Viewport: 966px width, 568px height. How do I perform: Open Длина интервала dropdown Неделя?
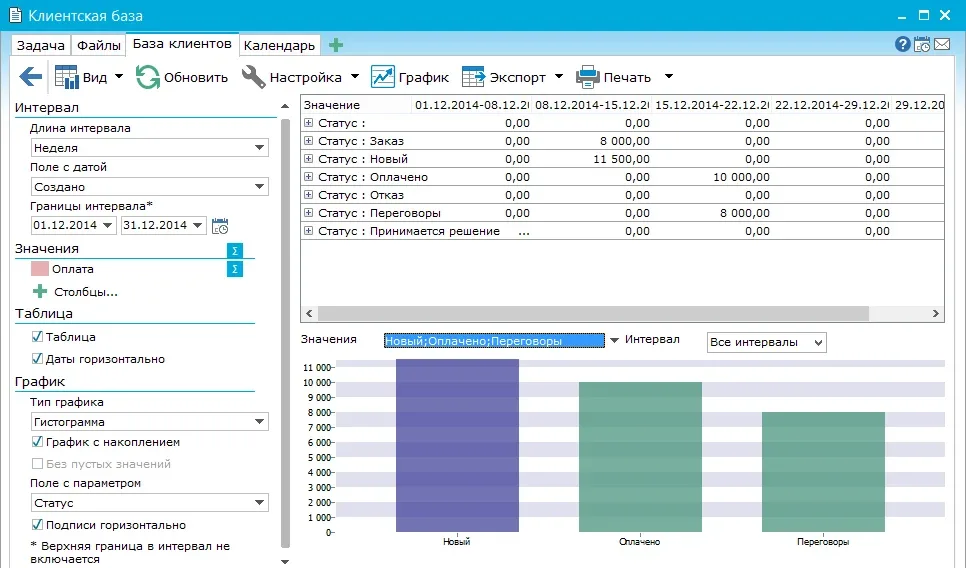[x=150, y=148]
